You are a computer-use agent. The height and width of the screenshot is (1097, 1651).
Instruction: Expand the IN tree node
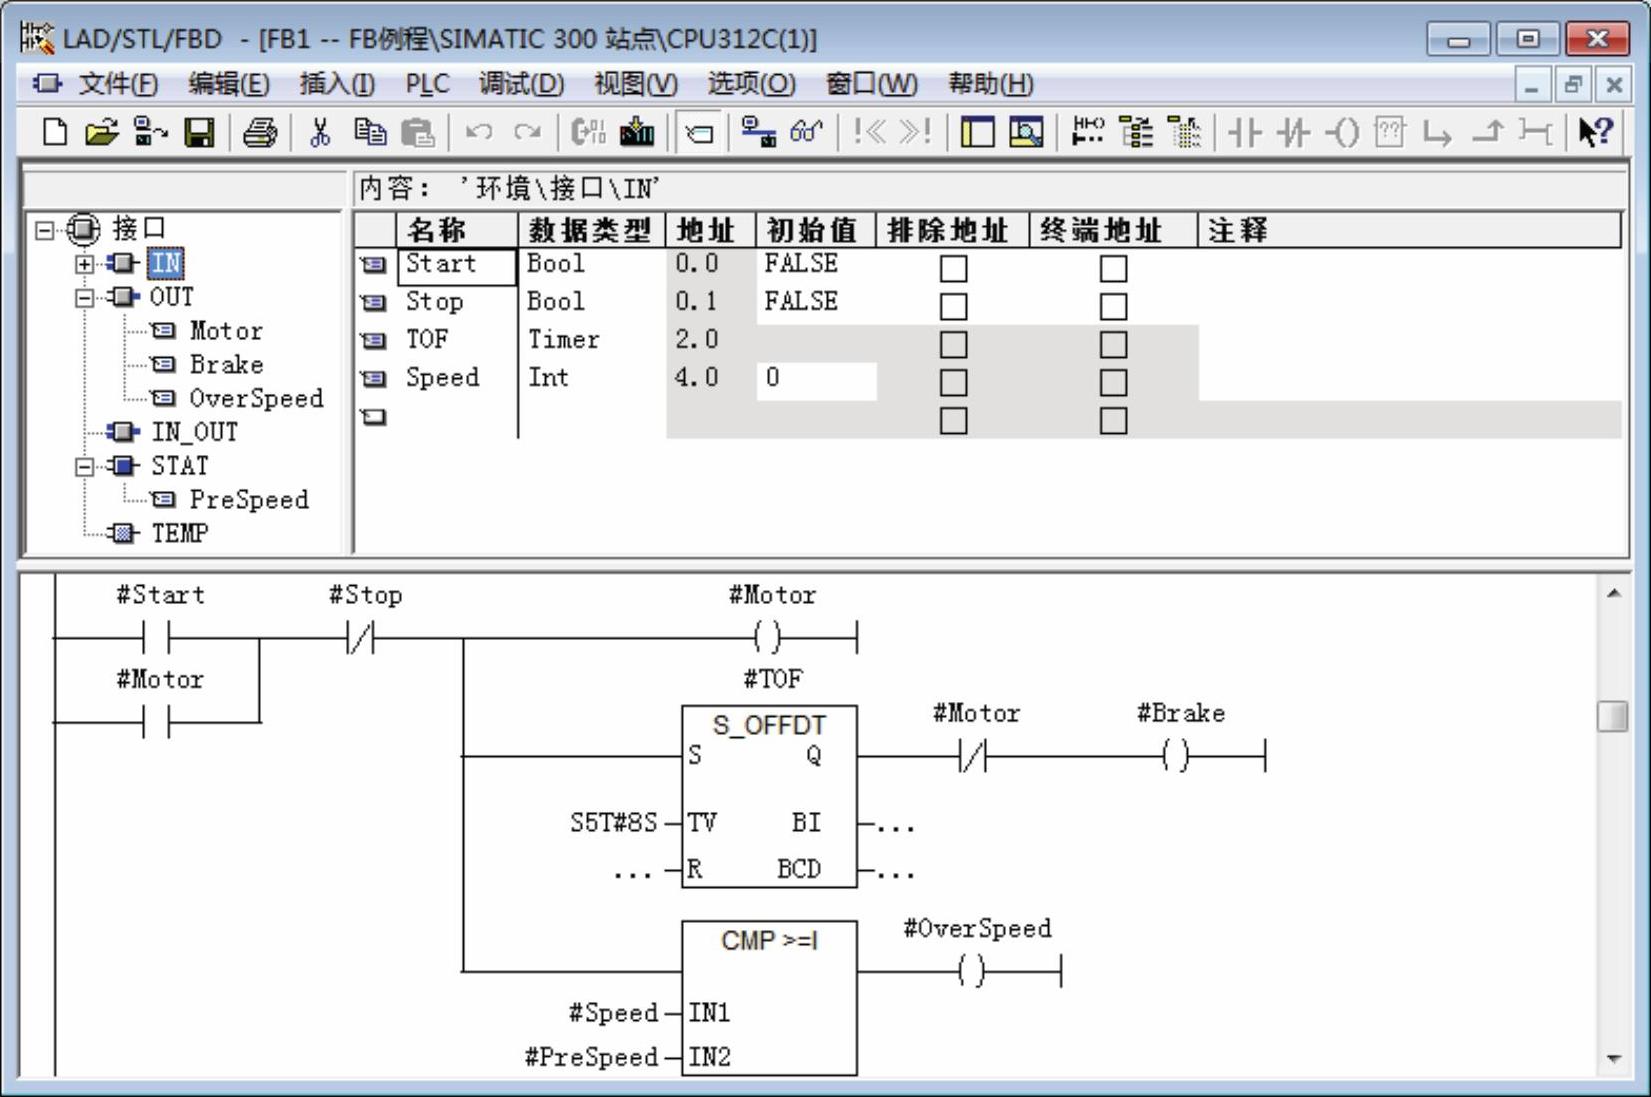(x=85, y=264)
